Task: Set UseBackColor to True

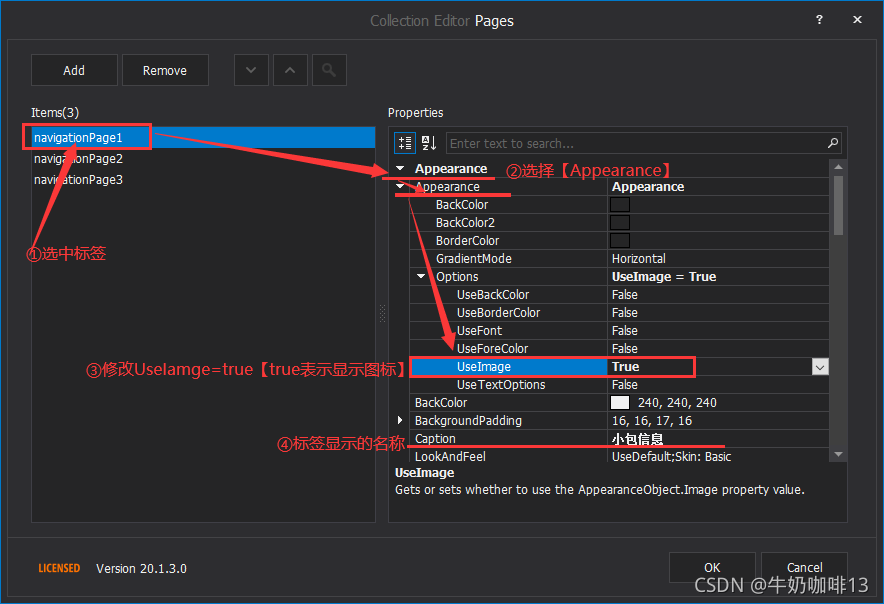Action: click(x=640, y=294)
